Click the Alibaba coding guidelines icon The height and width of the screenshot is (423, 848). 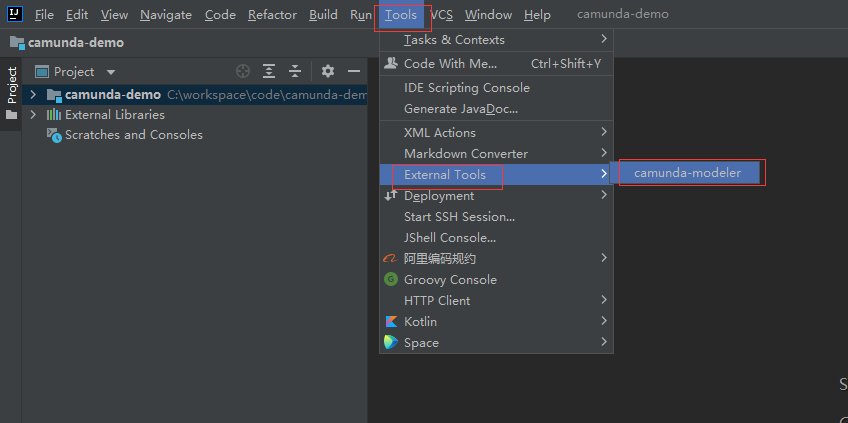point(390,259)
